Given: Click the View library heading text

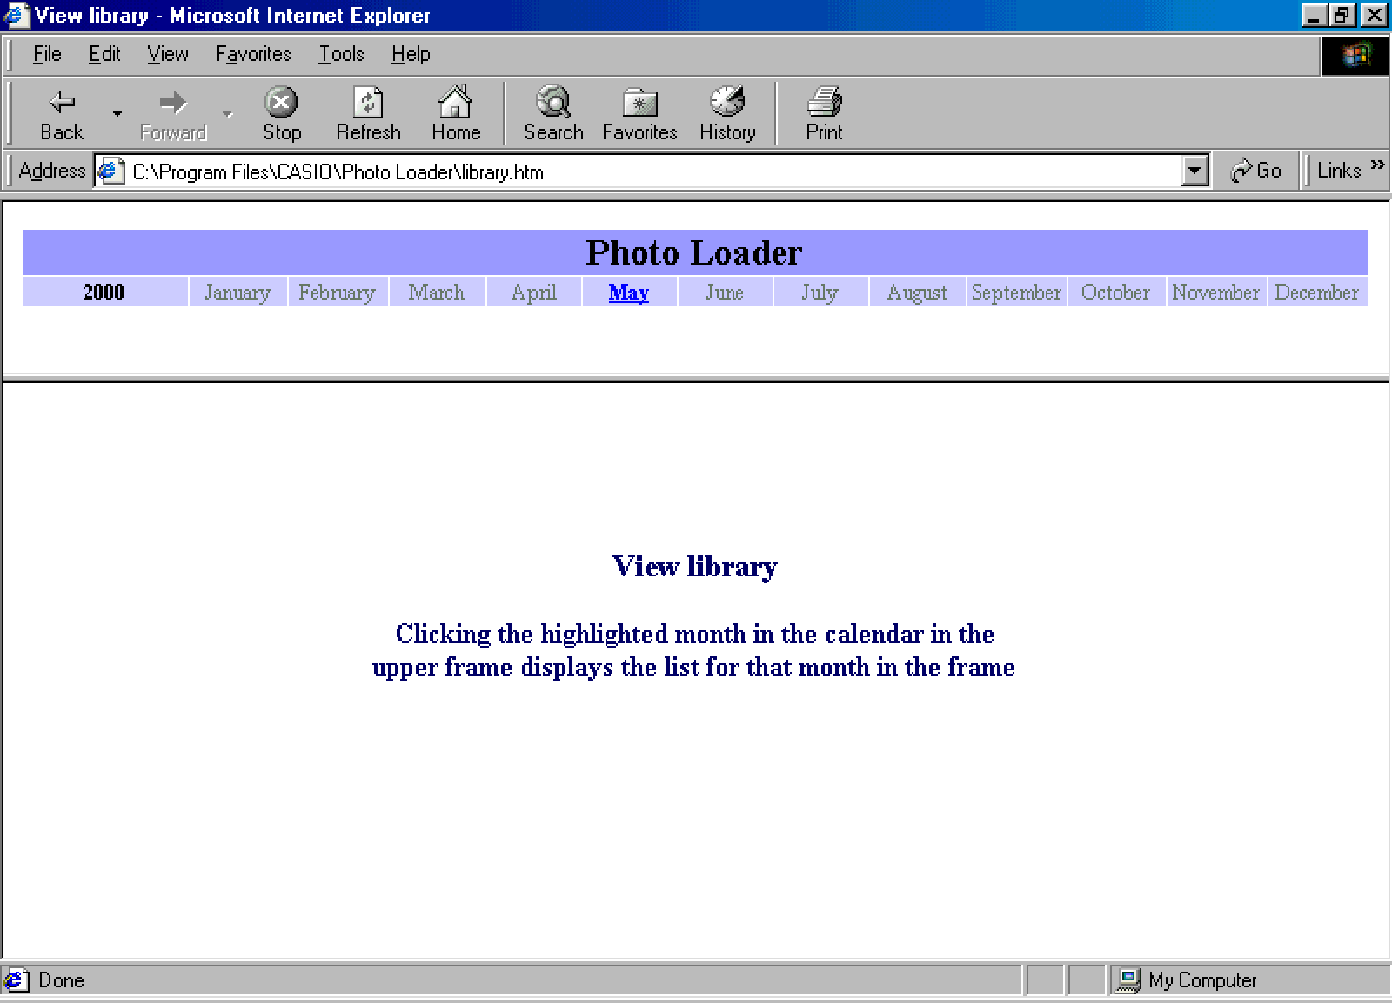Looking at the screenshot, I should [x=695, y=566].
